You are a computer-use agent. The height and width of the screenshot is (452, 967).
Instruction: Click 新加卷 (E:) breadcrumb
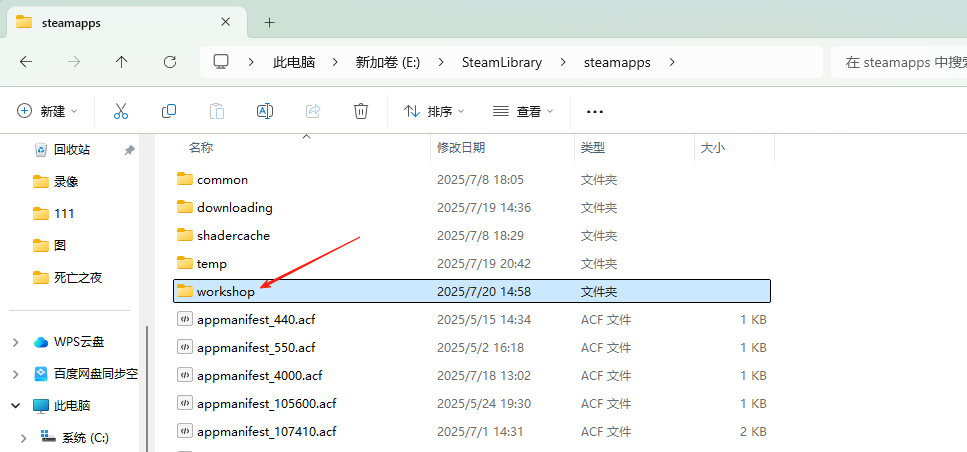[x=388, y=62]
